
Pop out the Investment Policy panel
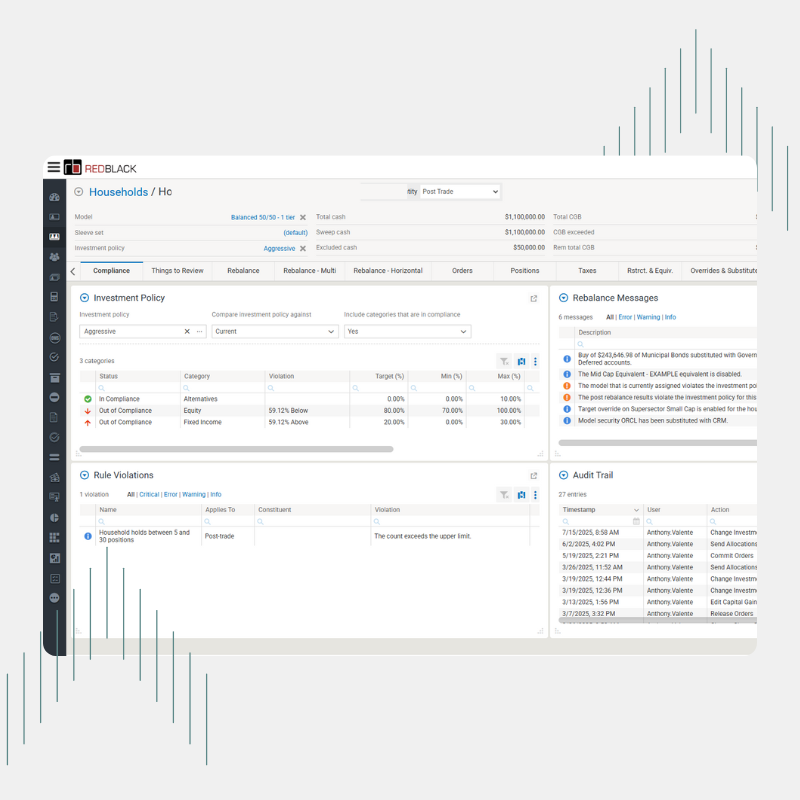pyautogui.click(x=534, y=298)
